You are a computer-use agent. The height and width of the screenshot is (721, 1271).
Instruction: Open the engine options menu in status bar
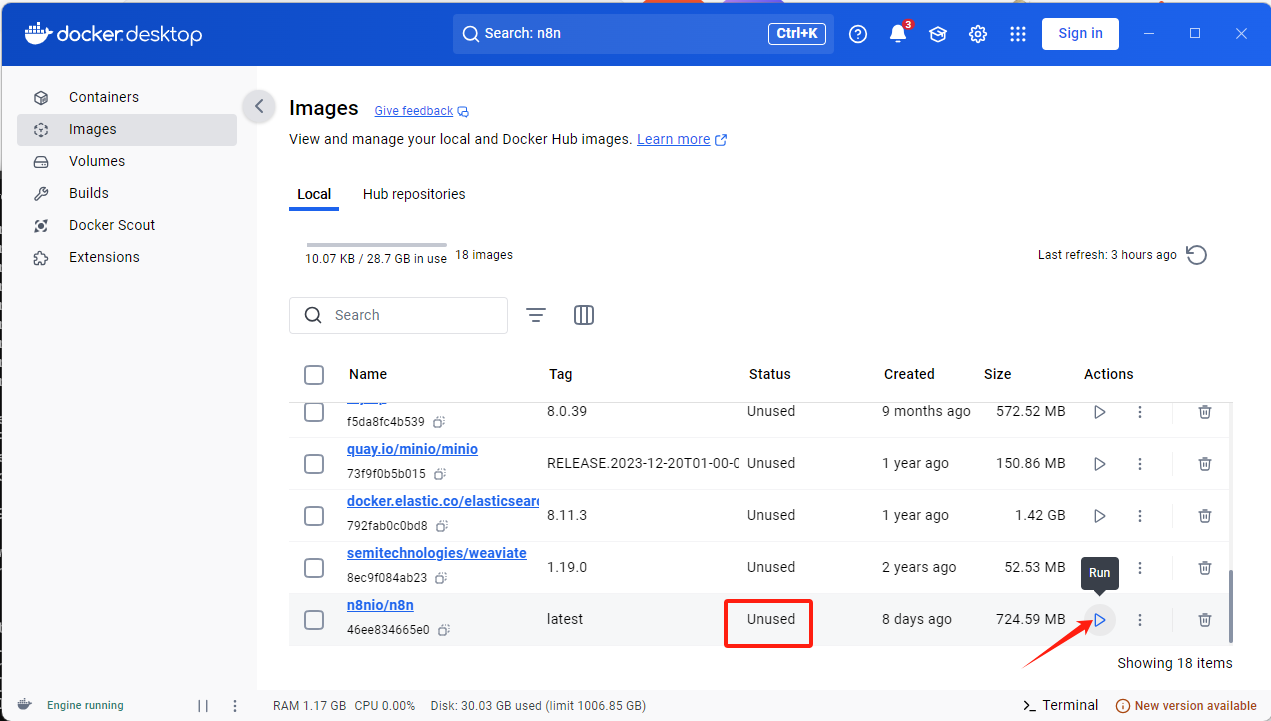235,705
